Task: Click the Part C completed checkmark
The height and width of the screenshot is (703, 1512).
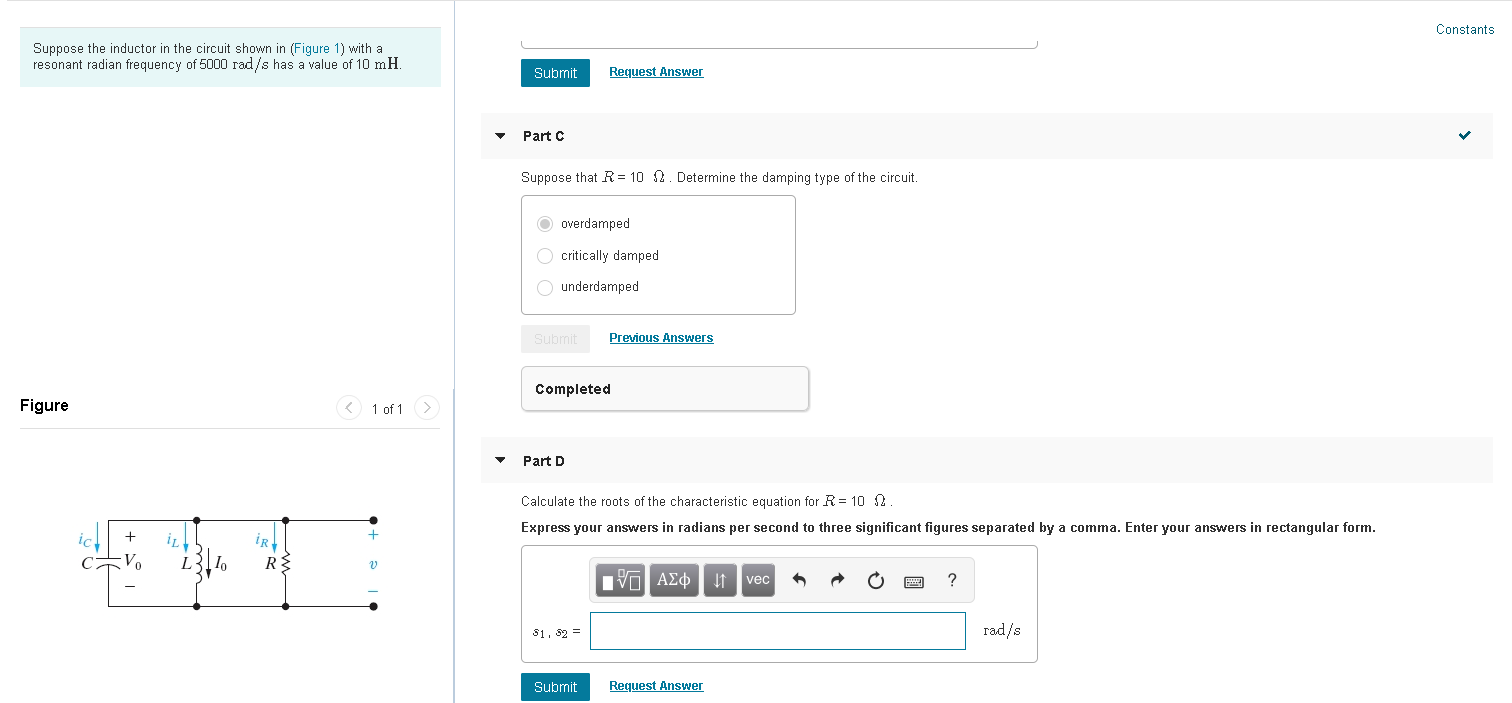Action: (1465, 136)
